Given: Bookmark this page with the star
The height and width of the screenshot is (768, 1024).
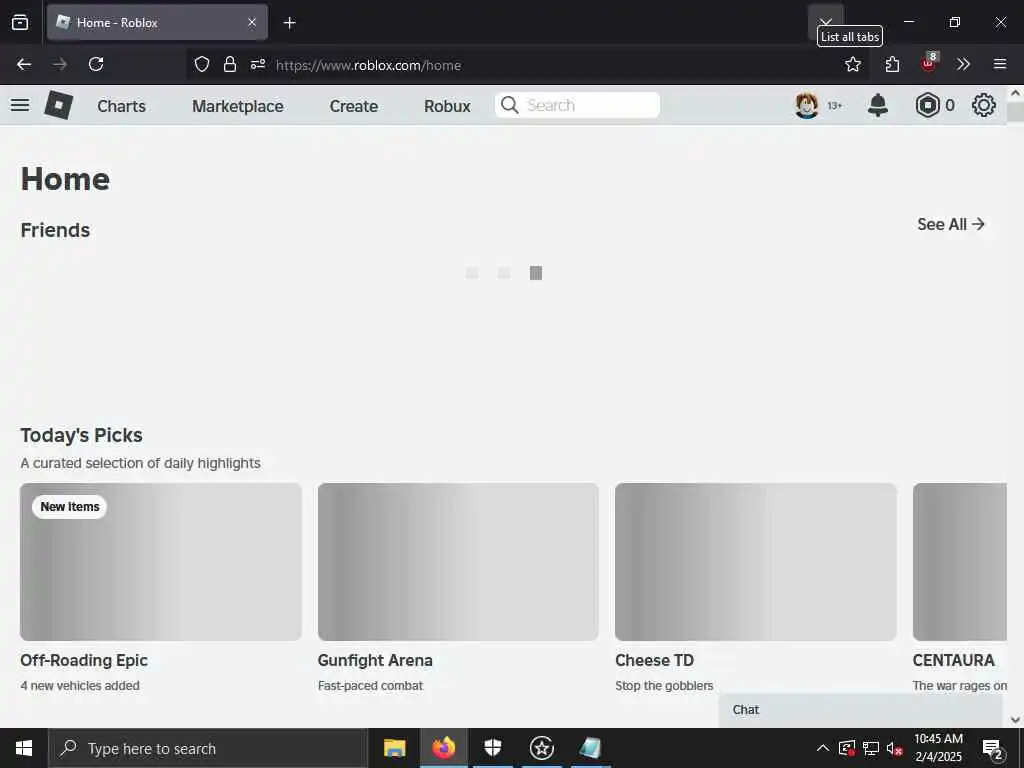Looking at the screenshot, I should pyautogui.click(x=853, y=64).
